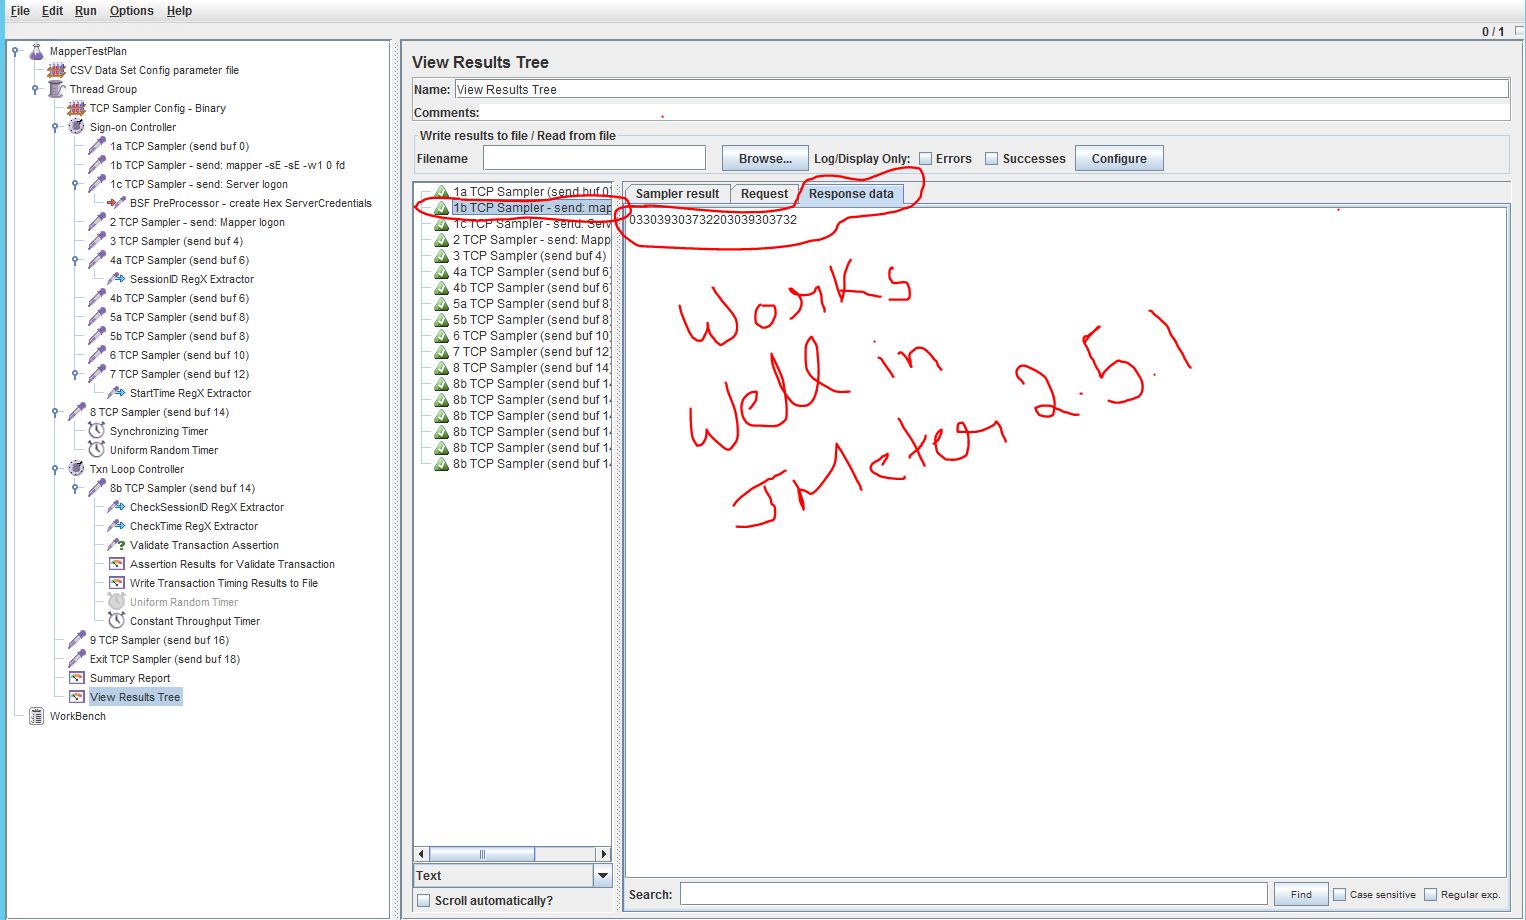Enable the Successes log/display checkbox

(x=991, y=158)
